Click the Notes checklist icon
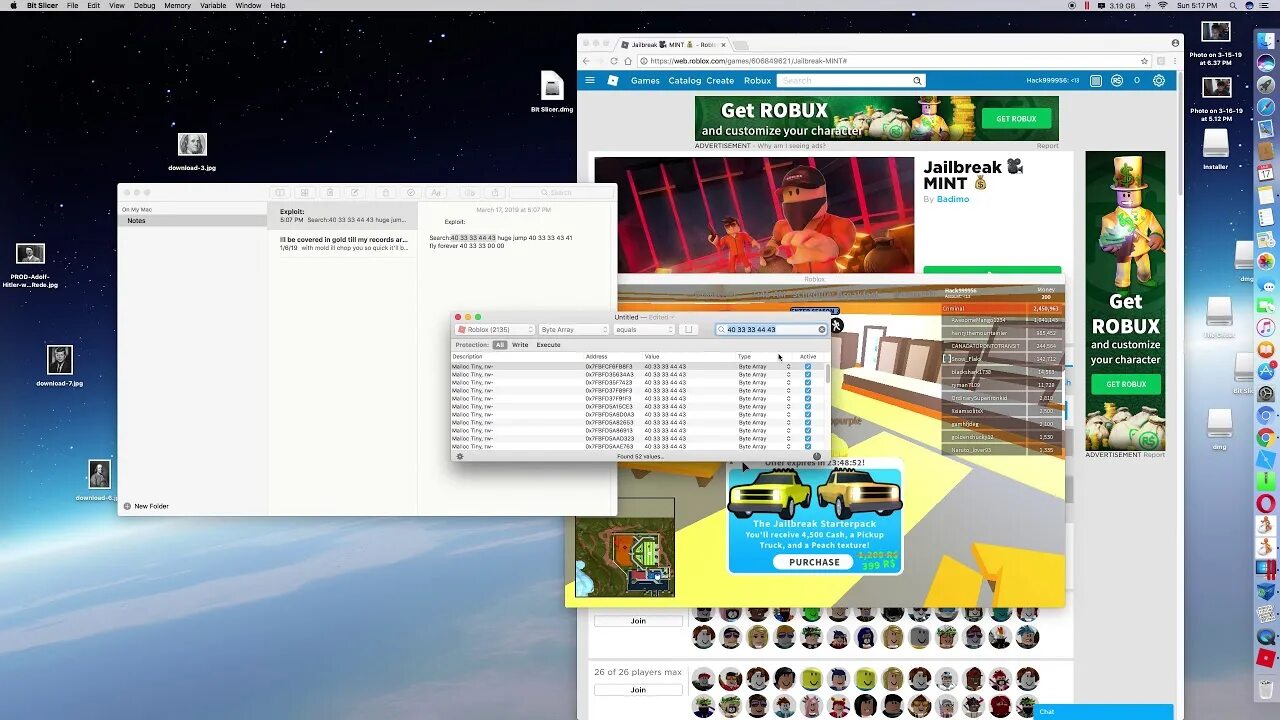Viewport: 1280px width, 720px height. (411, 193)
